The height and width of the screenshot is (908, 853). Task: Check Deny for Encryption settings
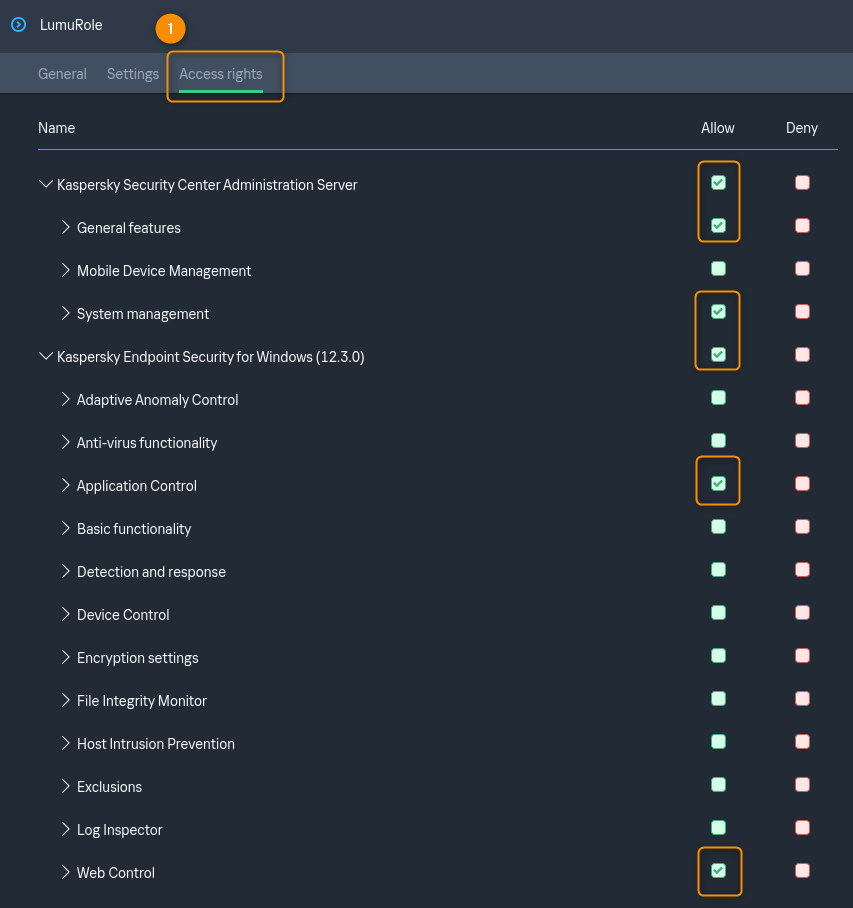(802, 656)
